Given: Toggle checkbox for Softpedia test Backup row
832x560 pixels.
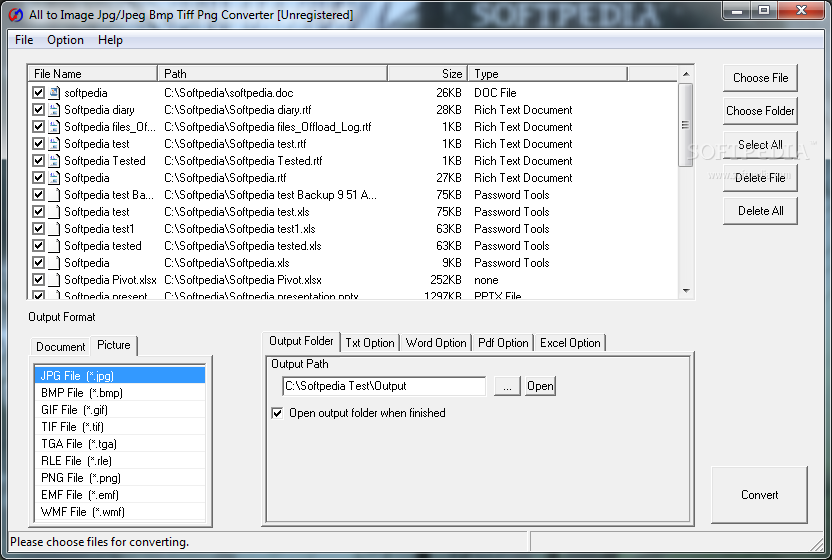Looking at the screenshot, I should point(38,195).
